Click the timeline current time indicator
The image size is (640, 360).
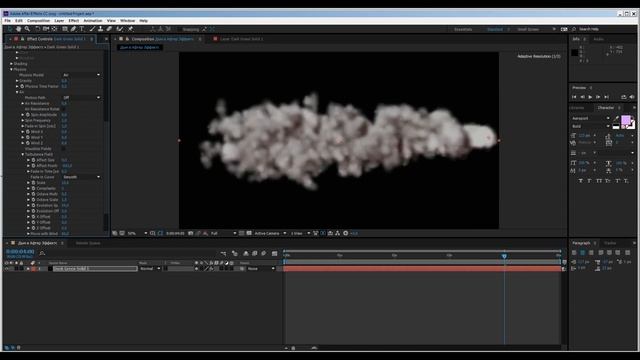tap(504, 256)
